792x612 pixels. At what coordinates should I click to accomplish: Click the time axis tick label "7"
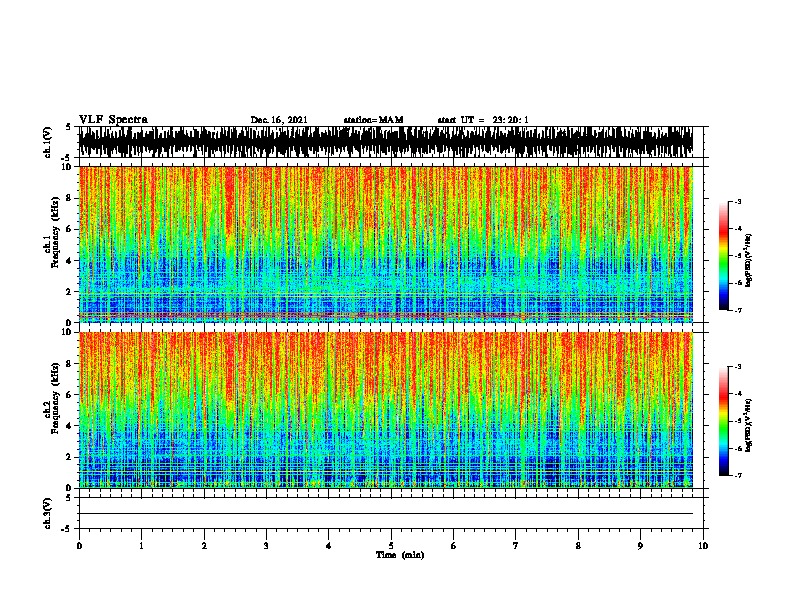click(x=516, y=546)
